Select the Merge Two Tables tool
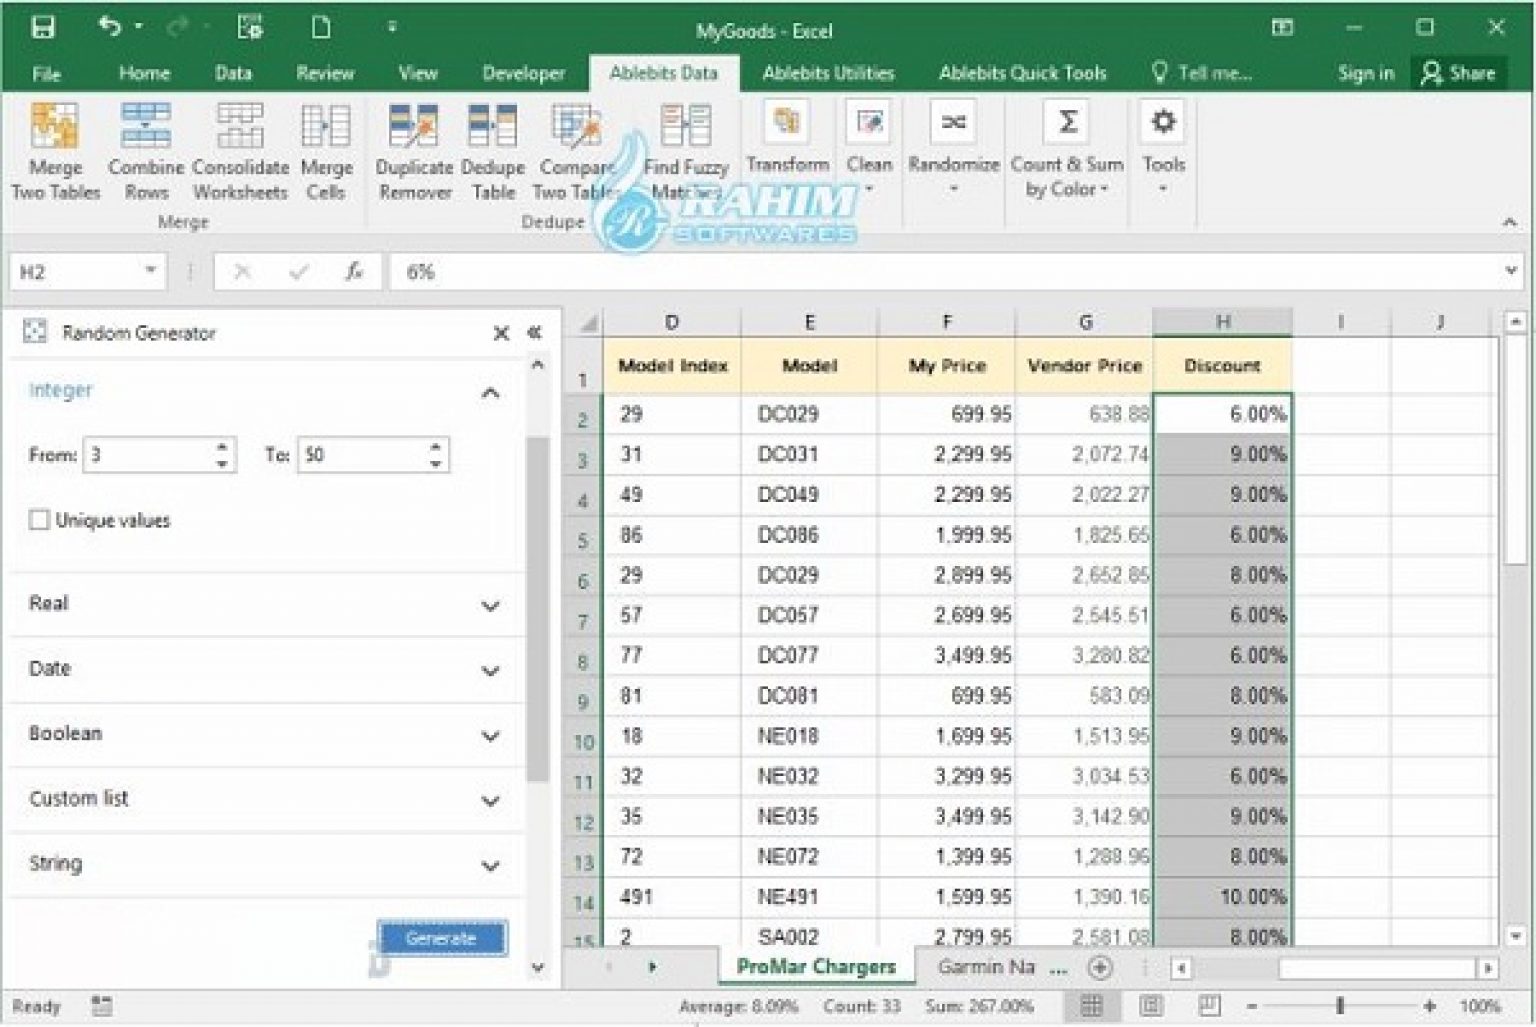The height and width of the screenshot is (1027, 1536). point(54,150)
